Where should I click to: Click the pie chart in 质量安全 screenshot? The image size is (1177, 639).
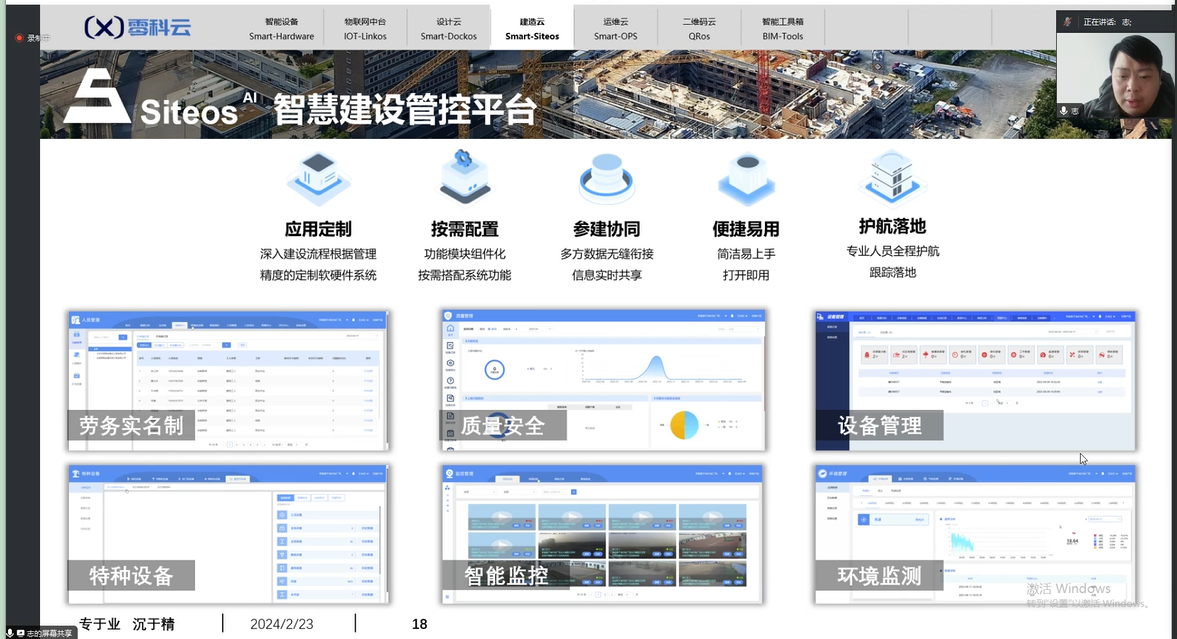[684, 425]
